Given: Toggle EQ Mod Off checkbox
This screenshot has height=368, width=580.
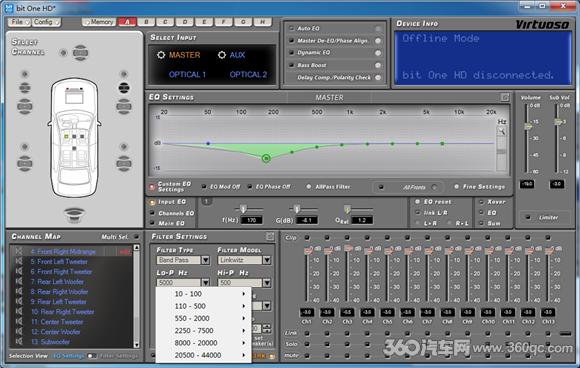Looking at the screenshot, I should (204, 187).
